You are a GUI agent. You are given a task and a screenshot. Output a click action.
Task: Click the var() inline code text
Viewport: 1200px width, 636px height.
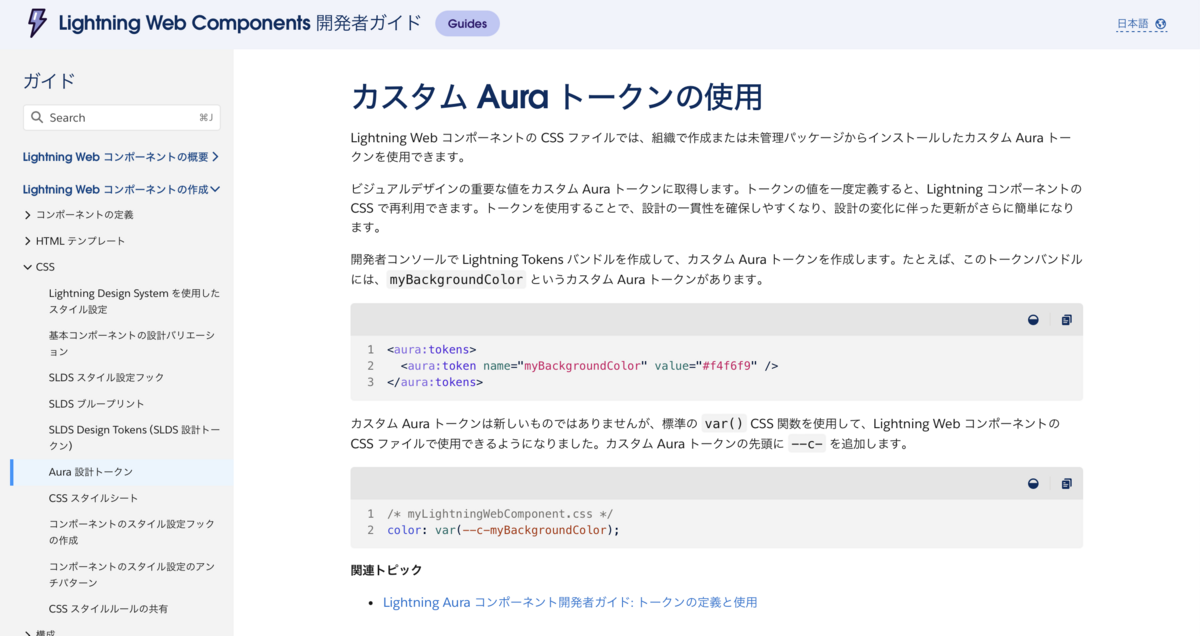(x=724, y=423)
